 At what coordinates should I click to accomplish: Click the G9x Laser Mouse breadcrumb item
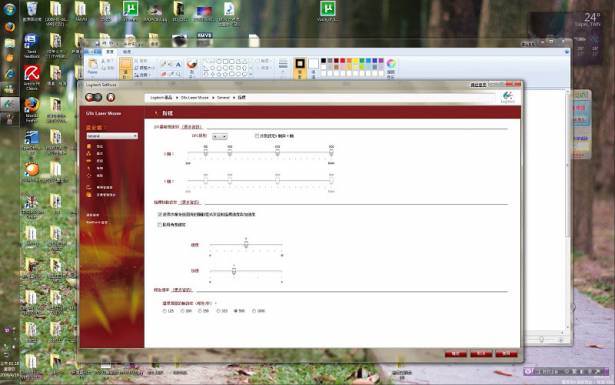pyautogui.click(x=195, y=97)
